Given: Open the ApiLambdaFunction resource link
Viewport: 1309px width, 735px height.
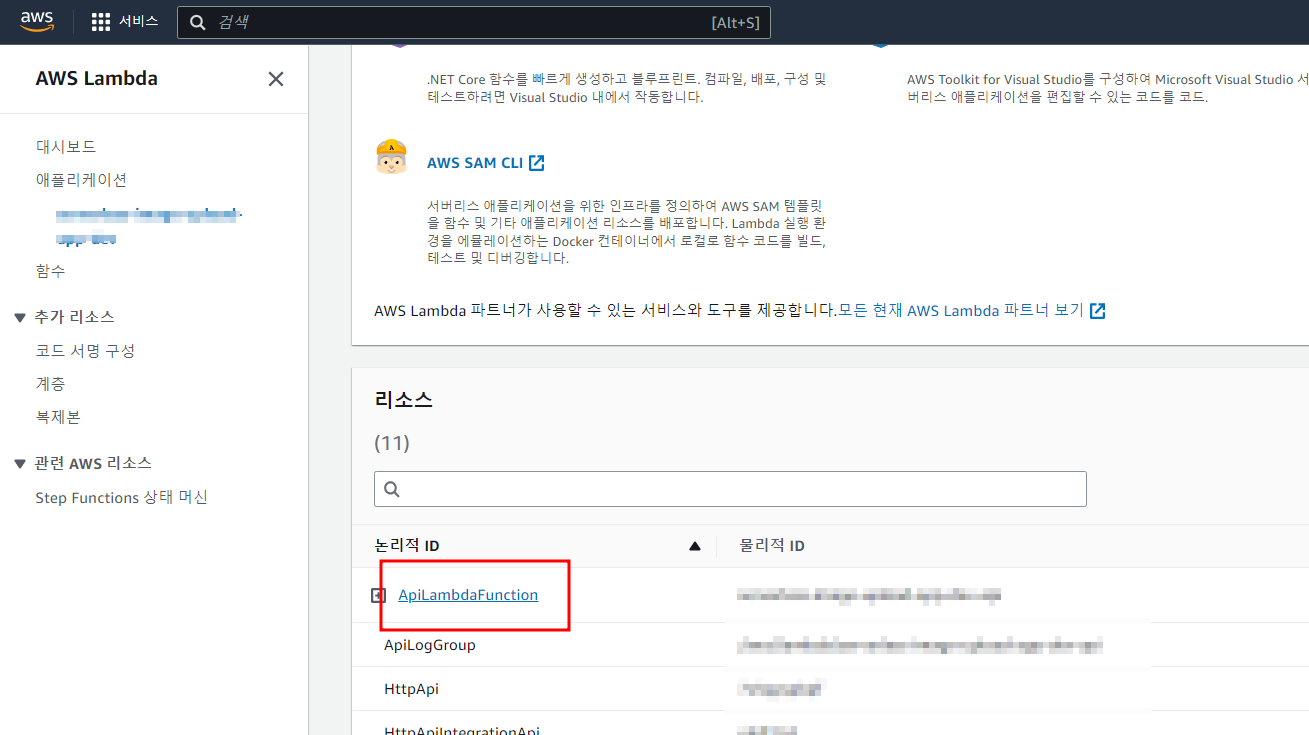Looking at the screenshot, I should (468, 595).
